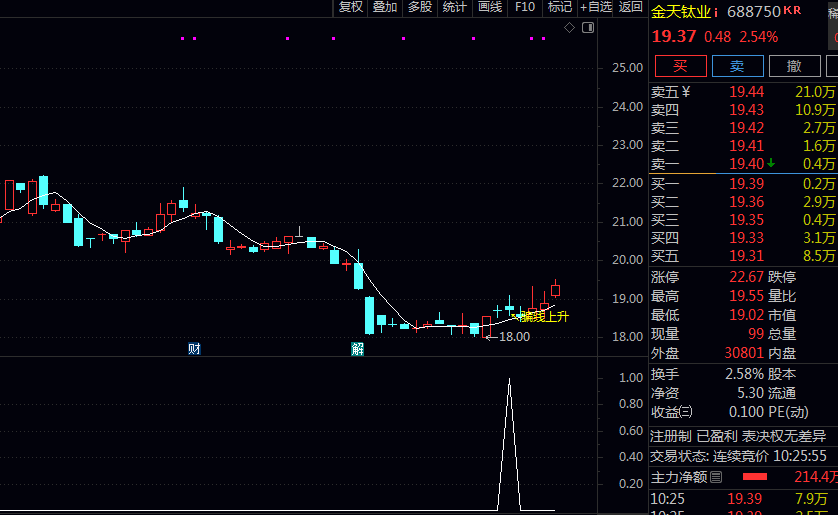Screen dimensions: 838x515
Task: Select the 卖三 price 19.42
Action: click(747, 128)
